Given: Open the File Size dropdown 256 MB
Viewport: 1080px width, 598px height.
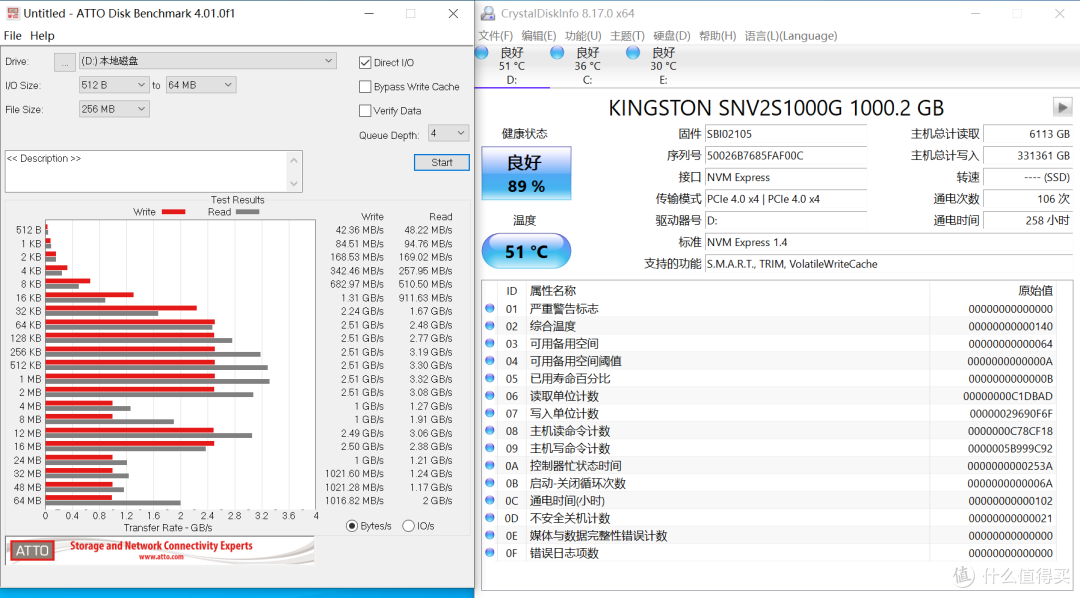Looking at the screenshot, I should (x=114, y=109).
